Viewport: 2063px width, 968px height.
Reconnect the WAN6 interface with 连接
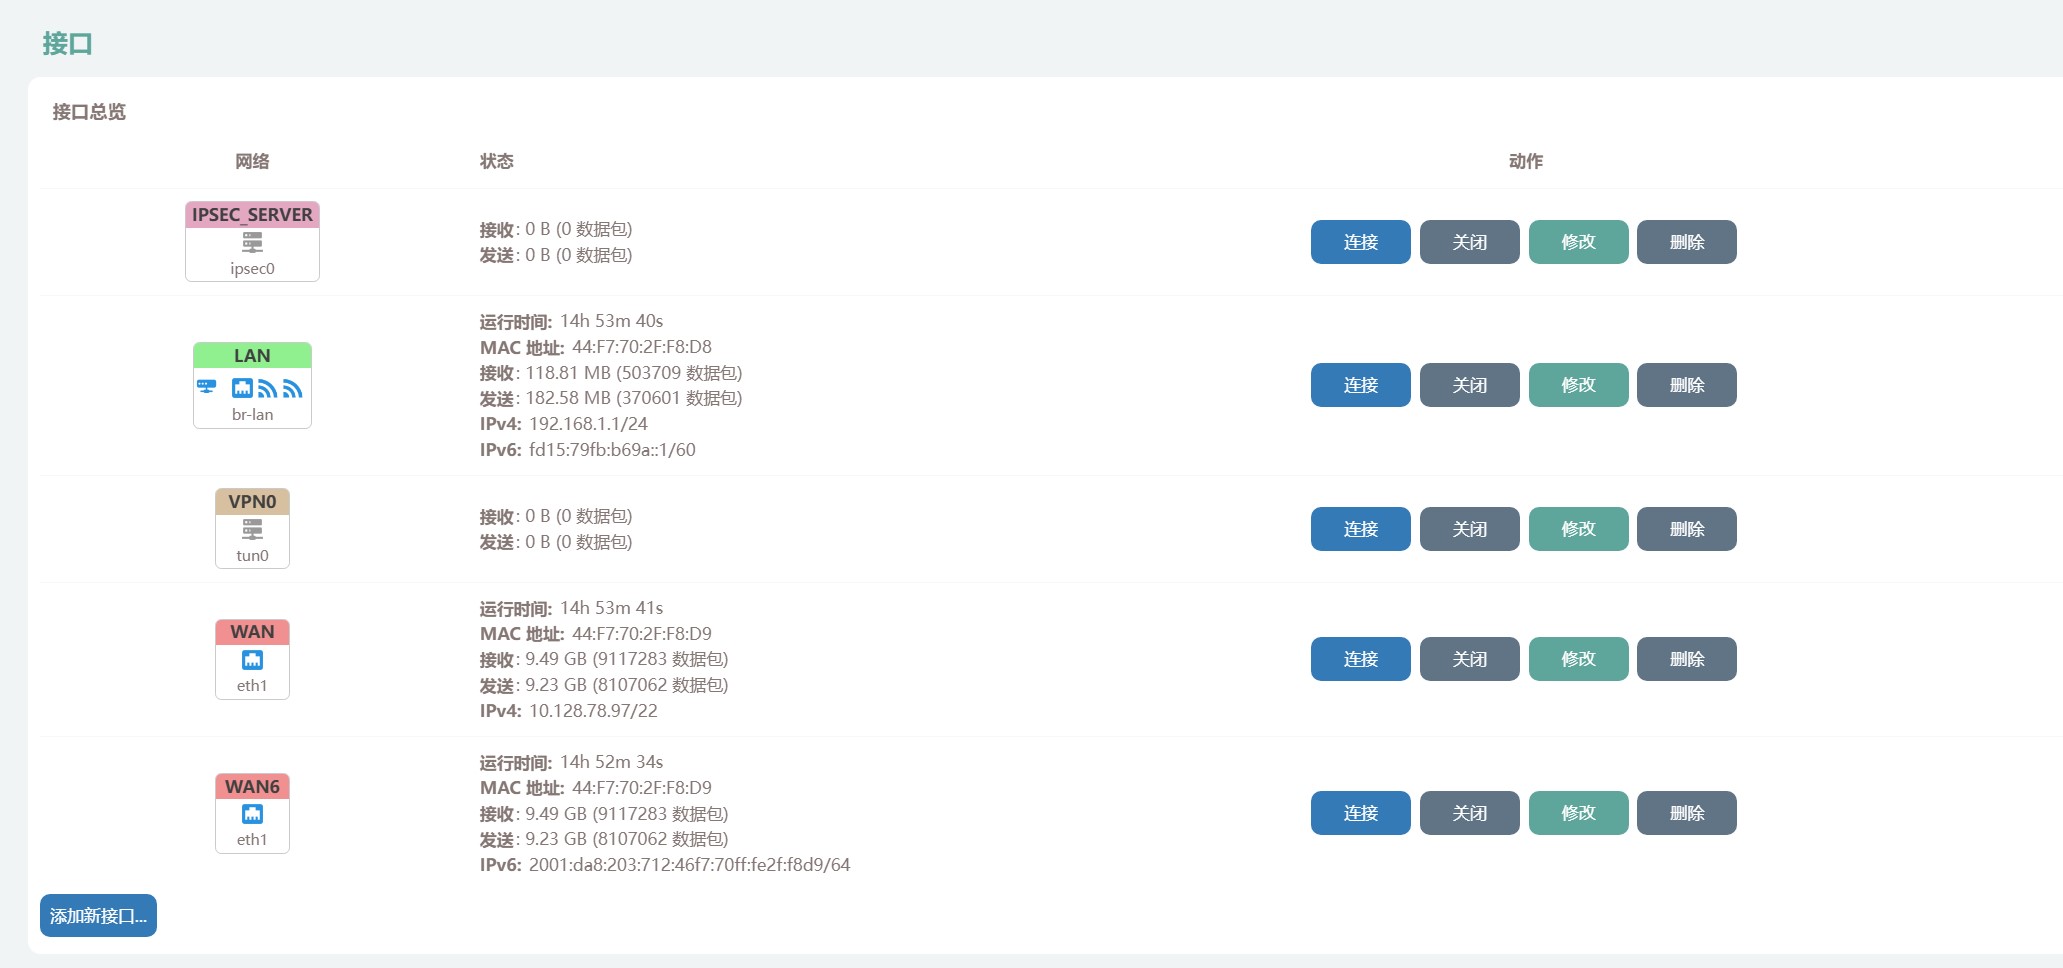1360,813
